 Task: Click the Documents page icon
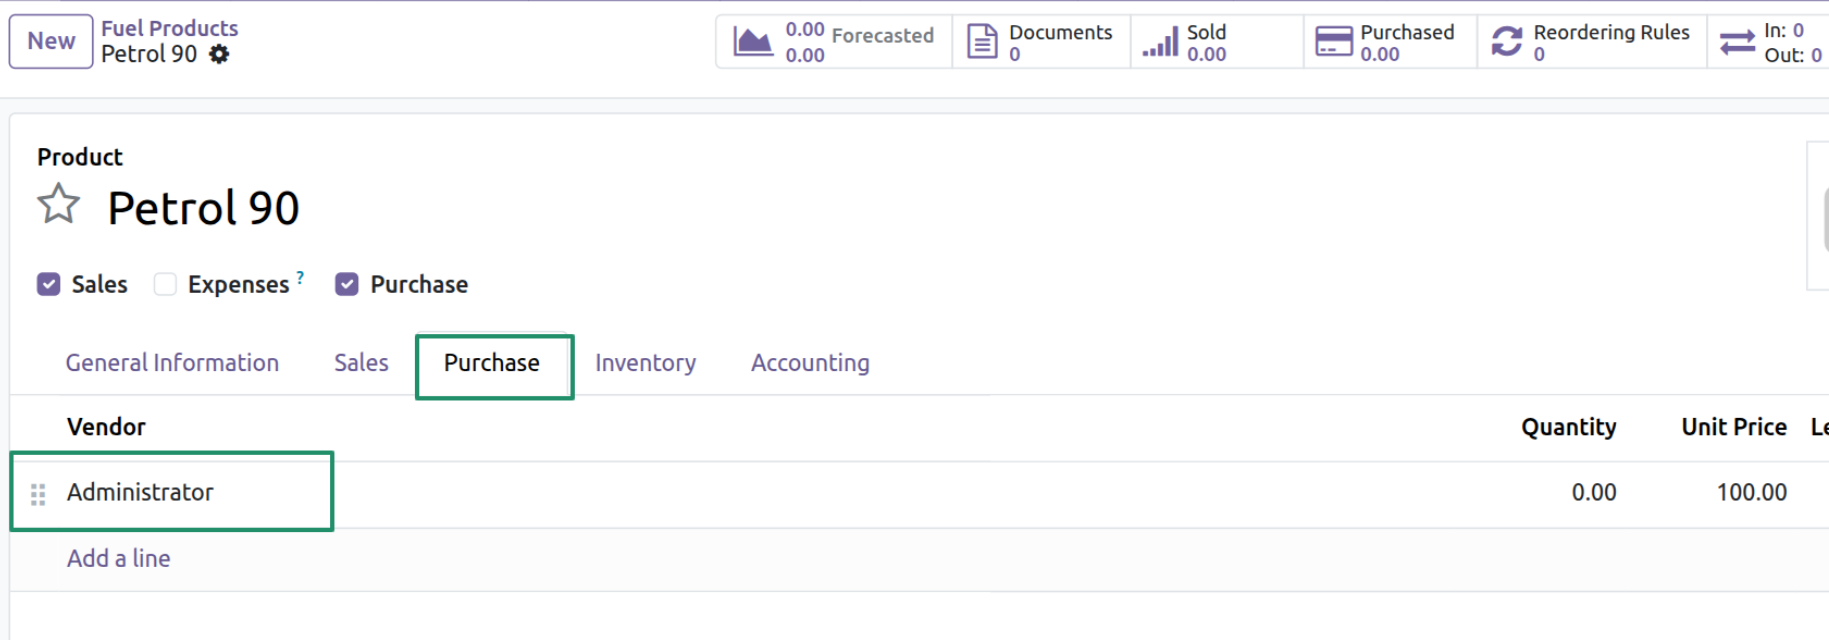pyautogui.click(x=982, y=42)
